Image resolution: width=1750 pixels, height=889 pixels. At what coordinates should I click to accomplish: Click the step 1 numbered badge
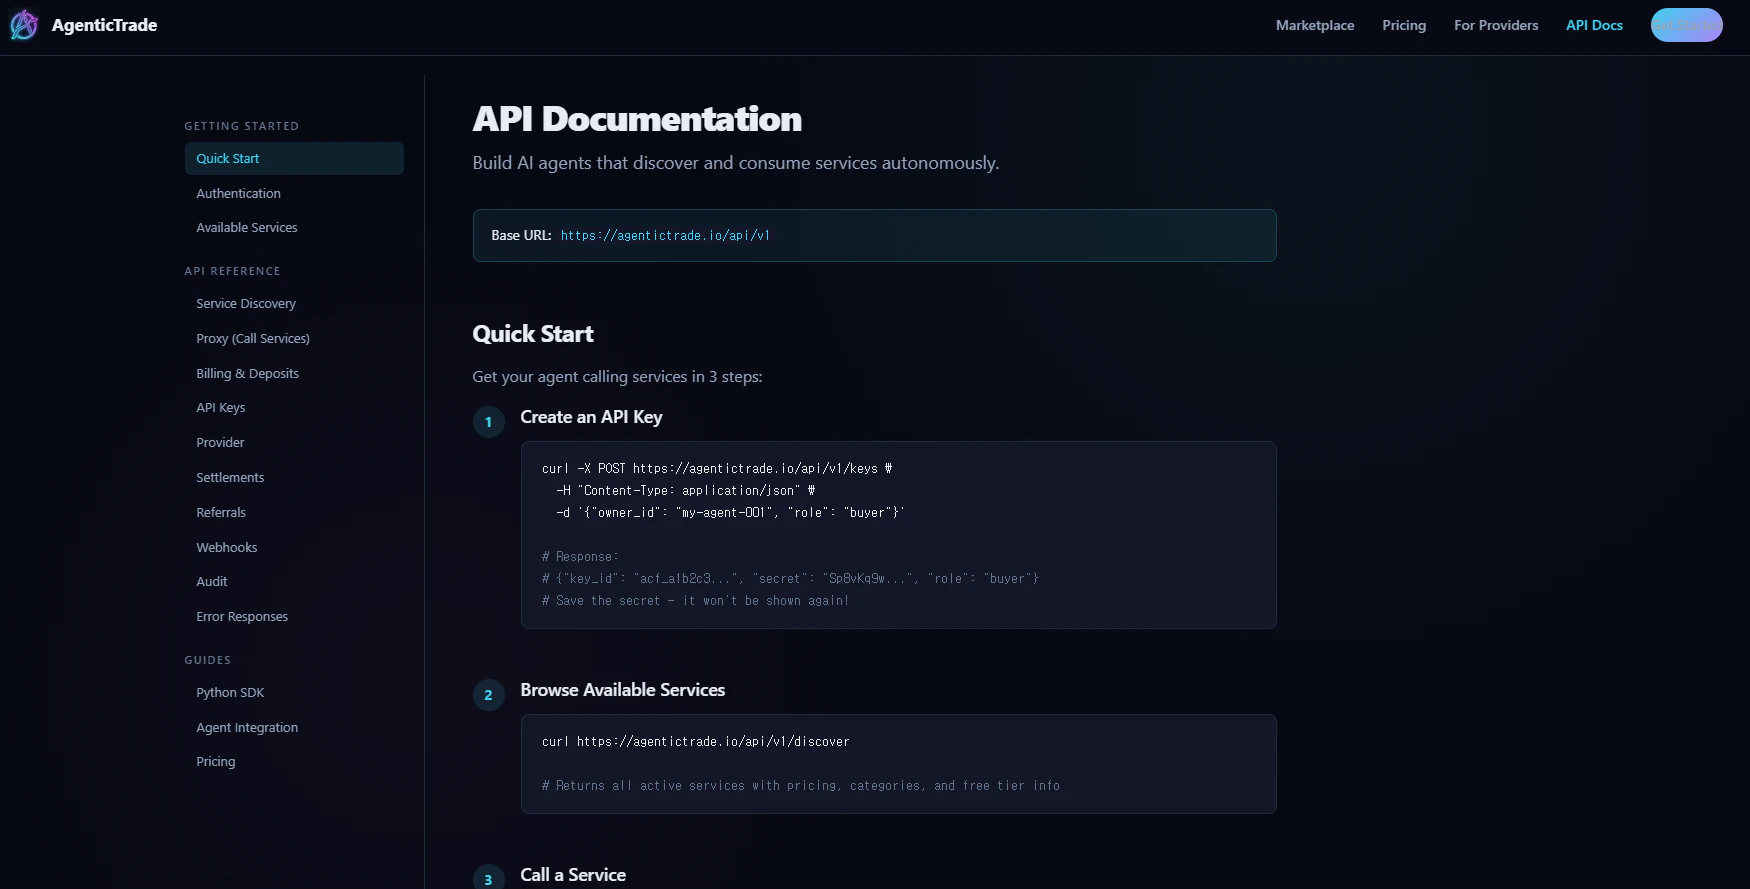(x=488, y=422)
